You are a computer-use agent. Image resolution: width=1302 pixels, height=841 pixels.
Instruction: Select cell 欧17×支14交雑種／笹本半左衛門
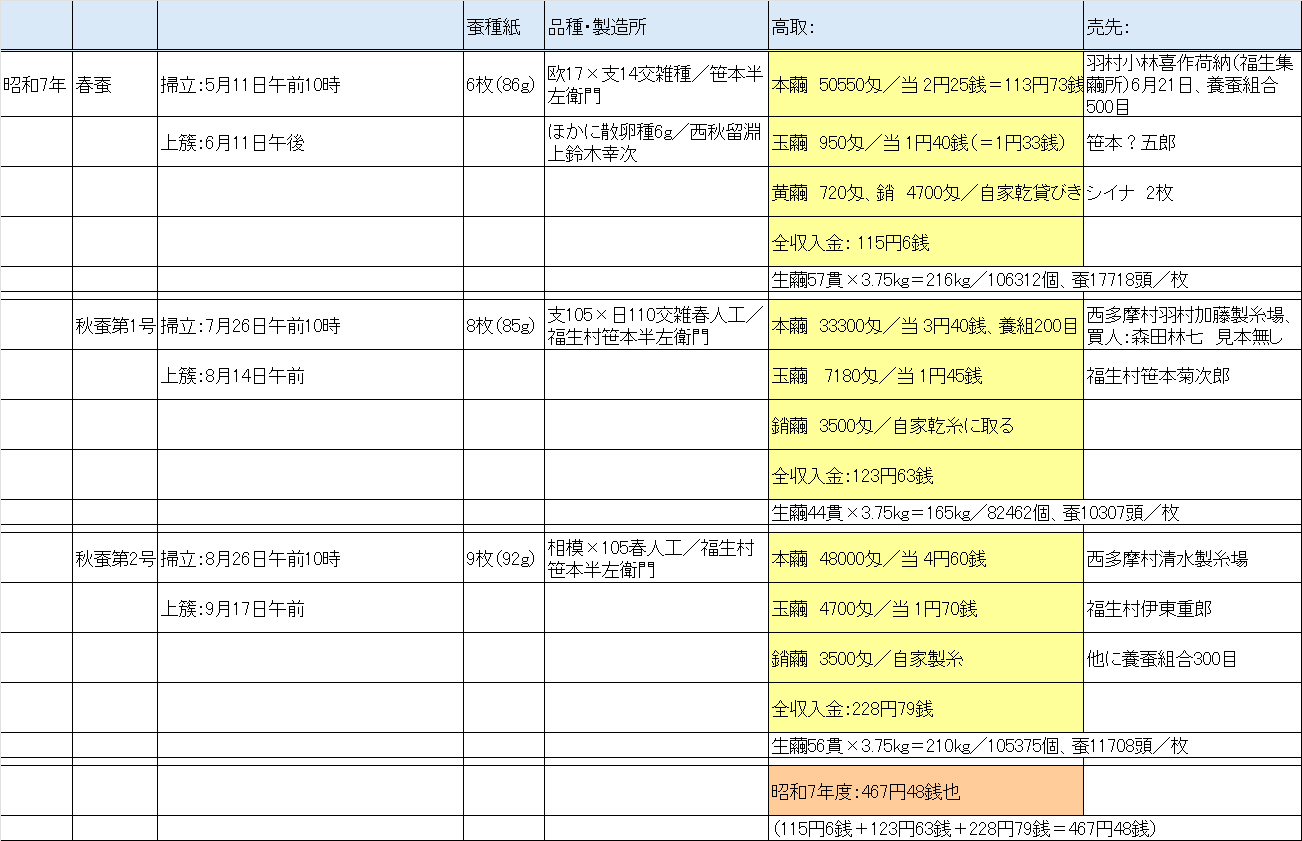(x=656, y=84)
